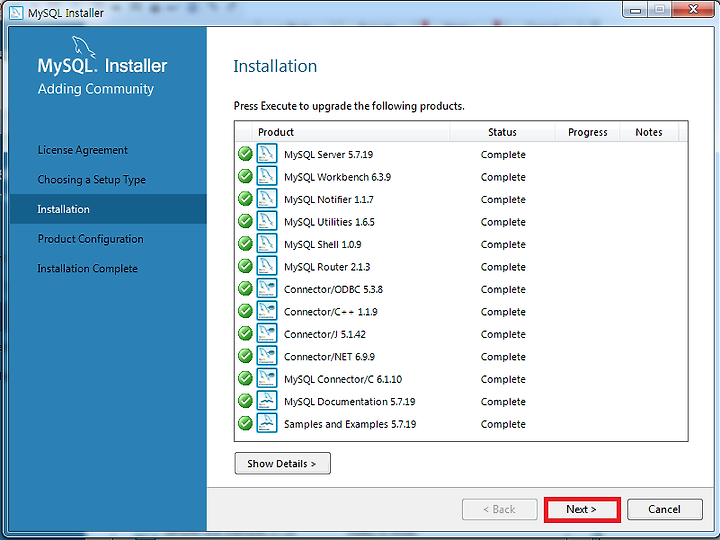
Task: Click the Cancel button
Action: (x=664, y=509)
